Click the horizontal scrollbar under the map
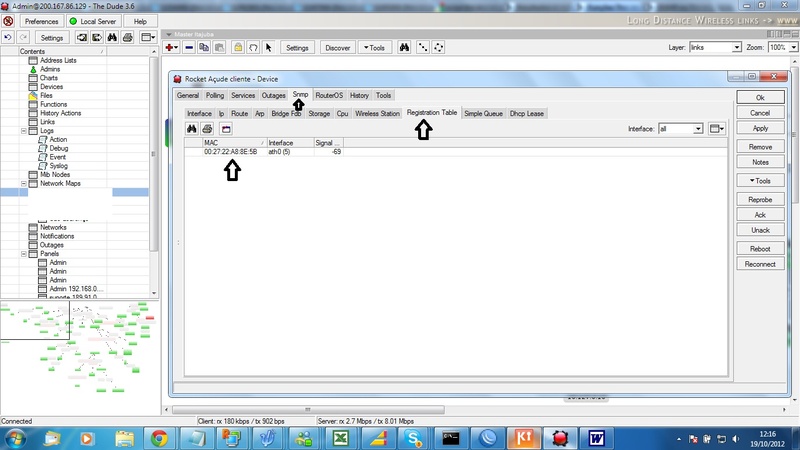The width and height of the screenshot is (800, 450). click(308, 410)
